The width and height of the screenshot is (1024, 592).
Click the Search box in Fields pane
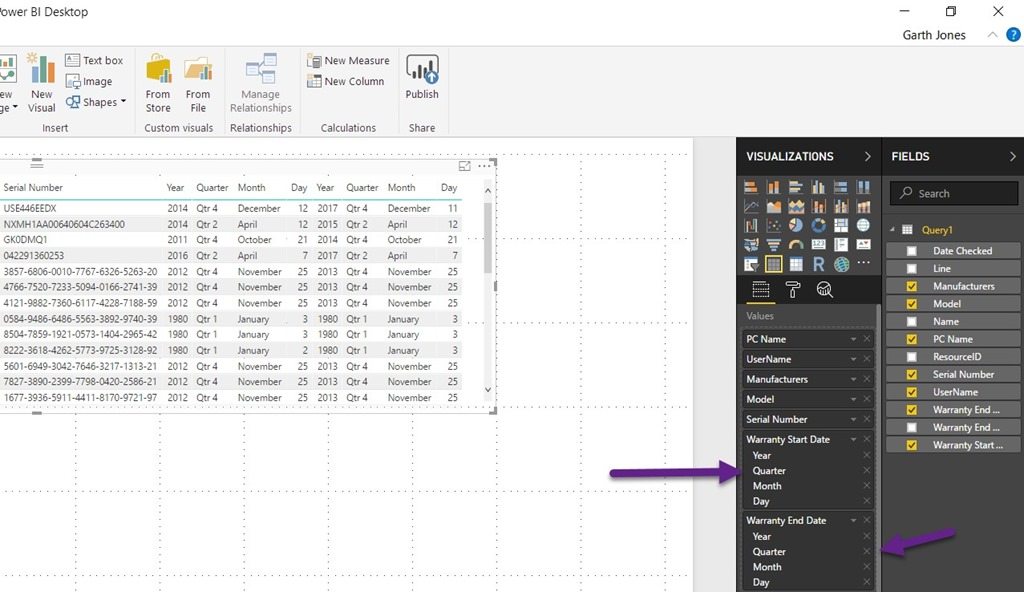[x=953, y=193]
